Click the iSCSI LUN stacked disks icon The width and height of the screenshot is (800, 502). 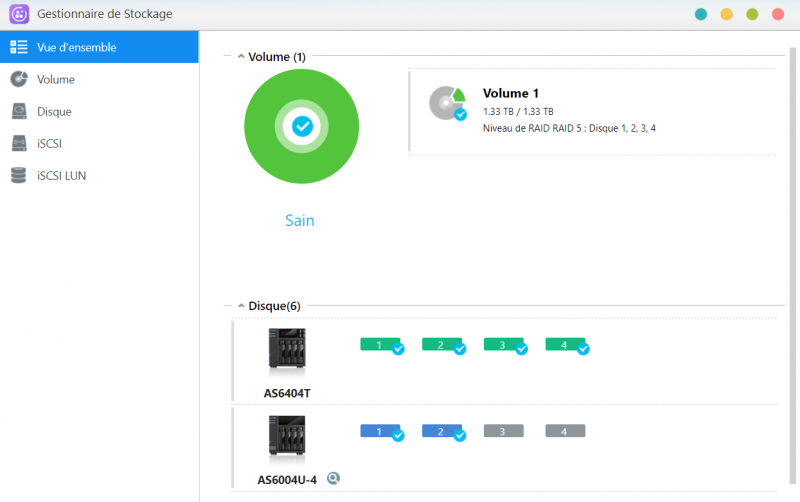tap(18, 175)
